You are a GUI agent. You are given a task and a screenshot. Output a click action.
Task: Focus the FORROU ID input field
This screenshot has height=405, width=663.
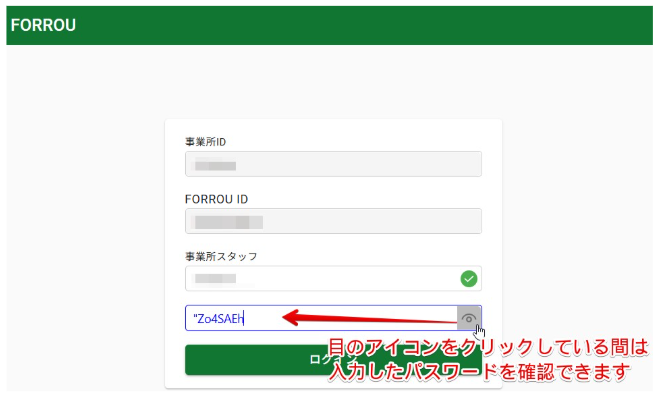click(x=333, y=221)
